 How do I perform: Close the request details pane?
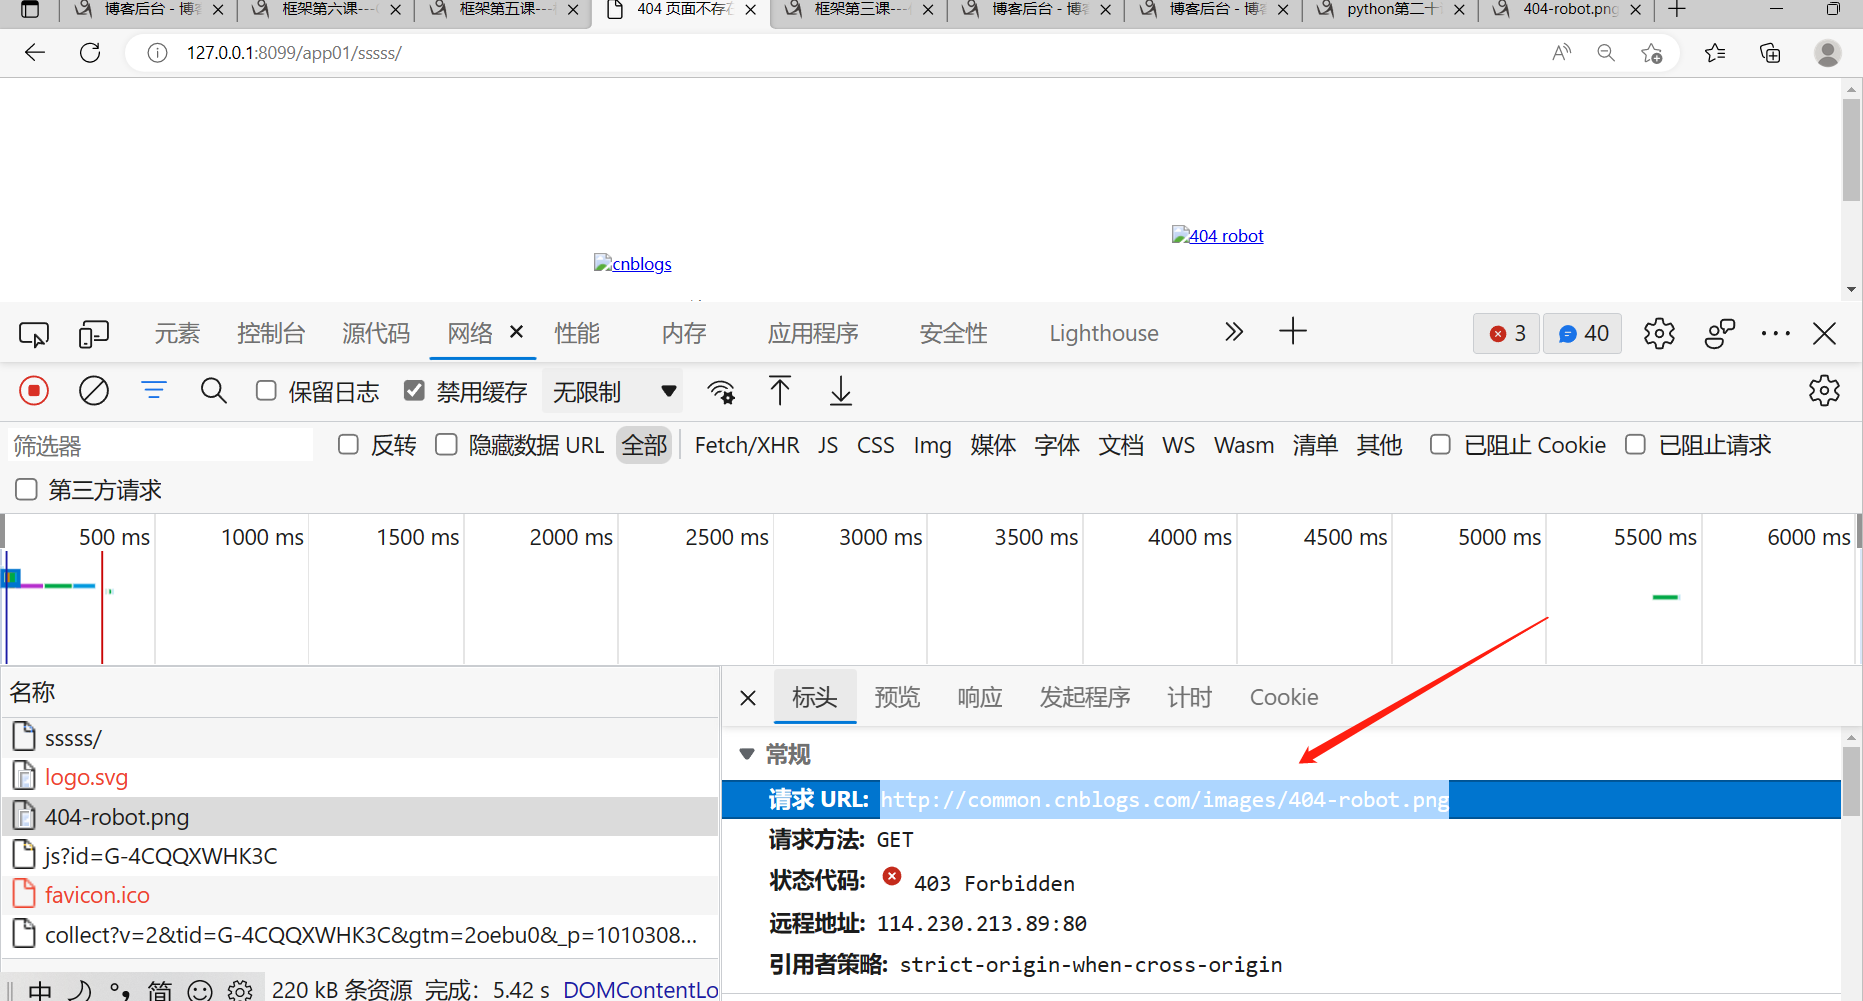pyautogui.click(x=748, y=698)
